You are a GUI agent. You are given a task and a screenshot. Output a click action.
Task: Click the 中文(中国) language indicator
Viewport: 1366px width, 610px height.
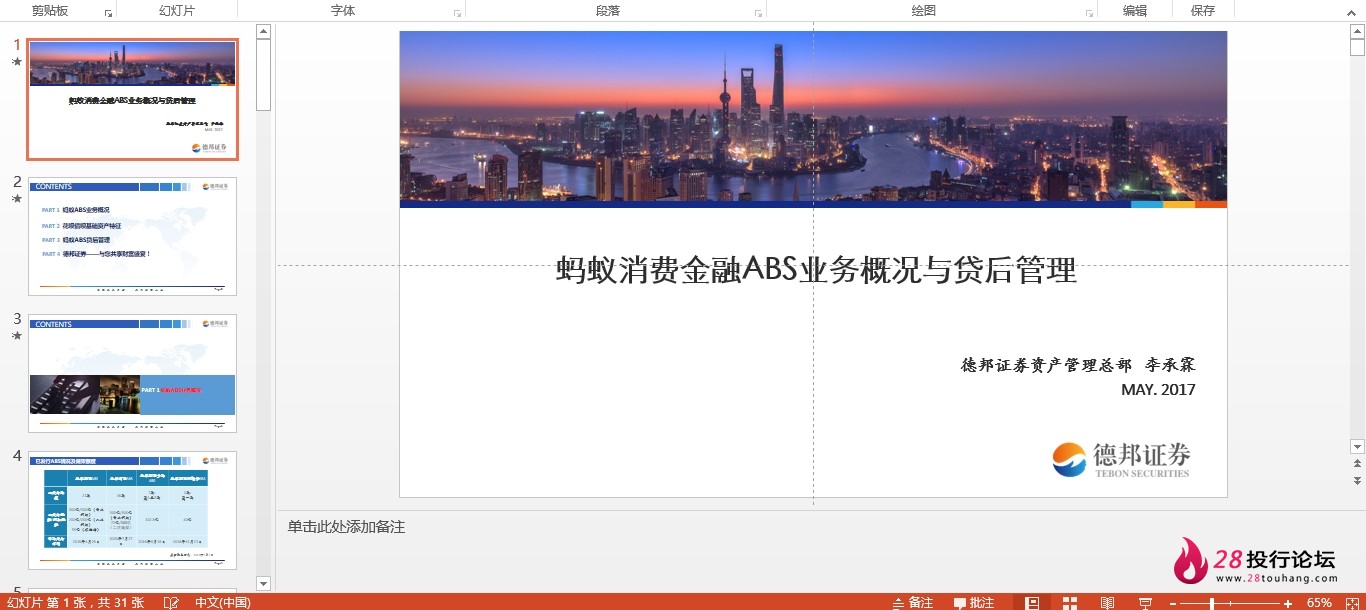tap(223, 603)
